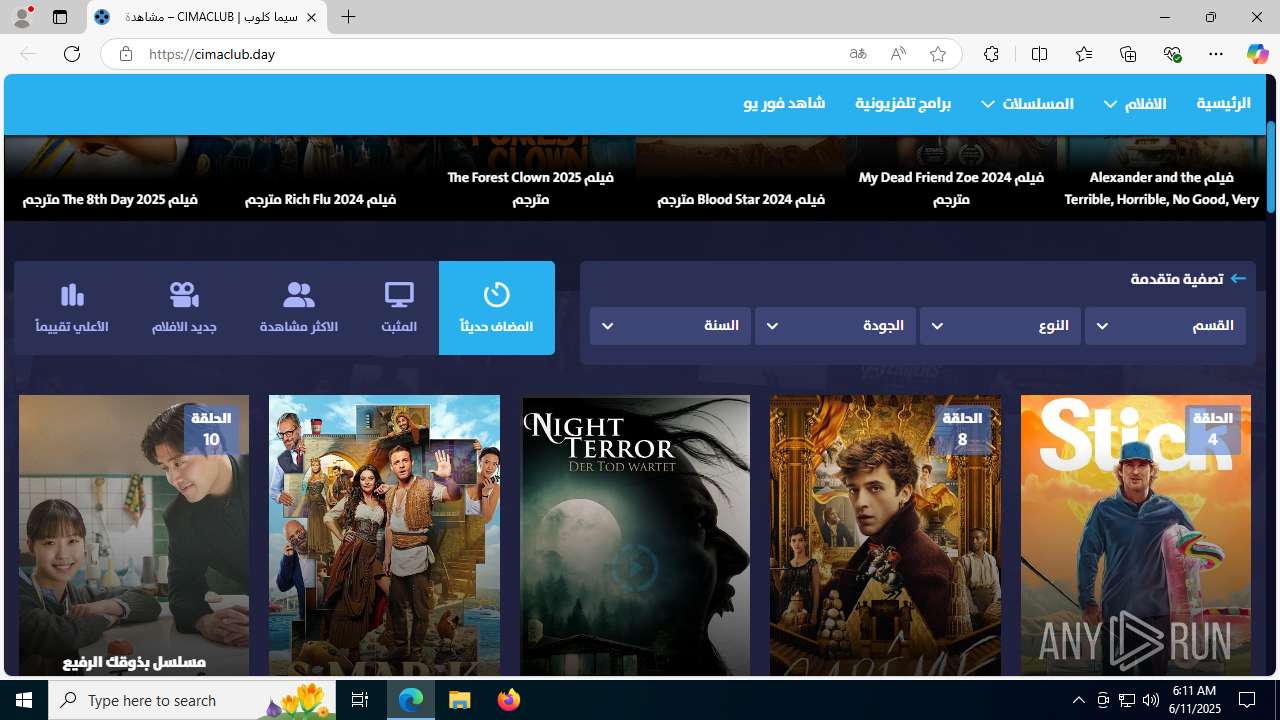
Task: Open the volume control in tray
Action: point(1151,700)
